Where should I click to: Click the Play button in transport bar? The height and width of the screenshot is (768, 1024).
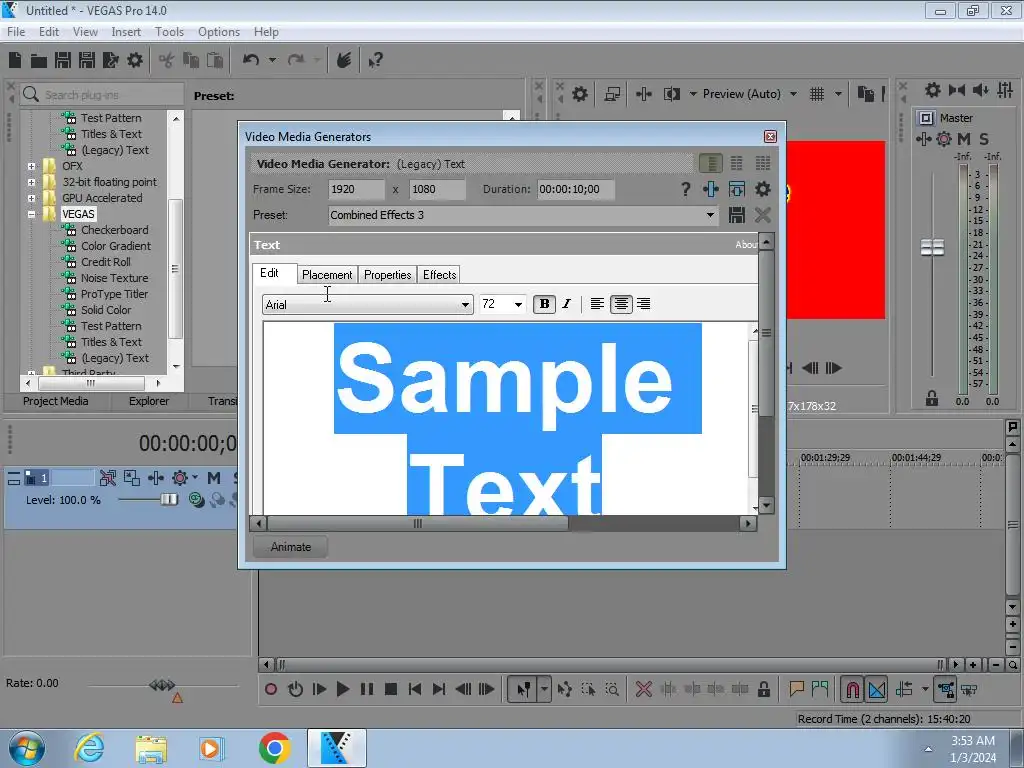coord(342,689)
